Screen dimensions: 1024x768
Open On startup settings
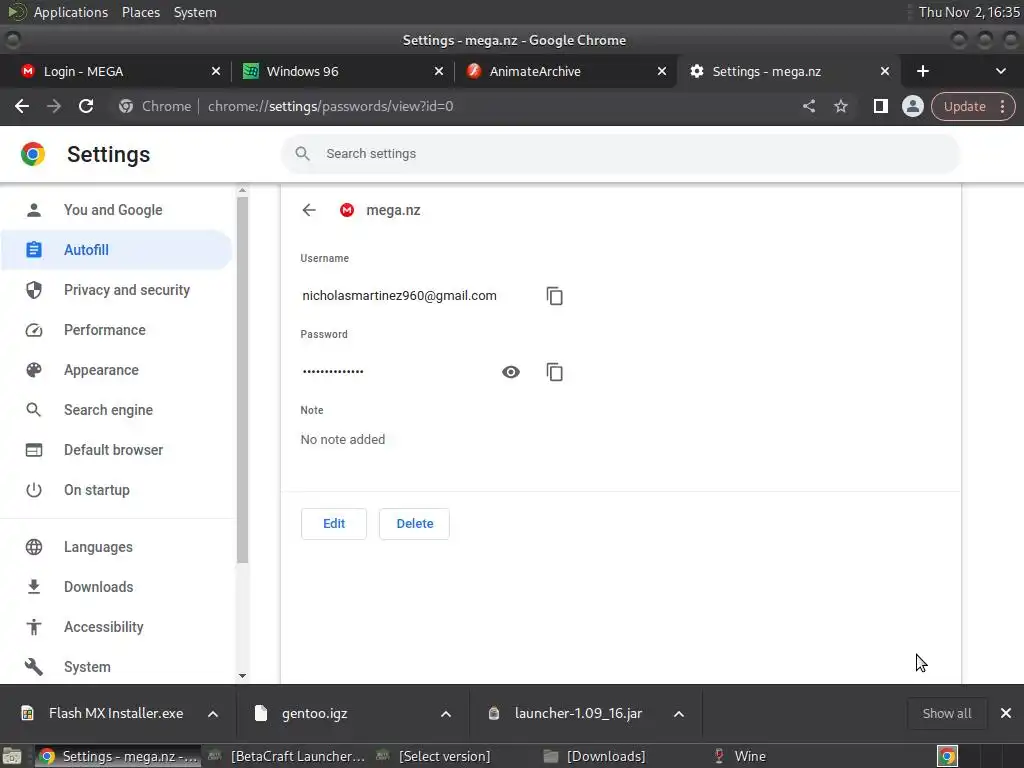116,490
